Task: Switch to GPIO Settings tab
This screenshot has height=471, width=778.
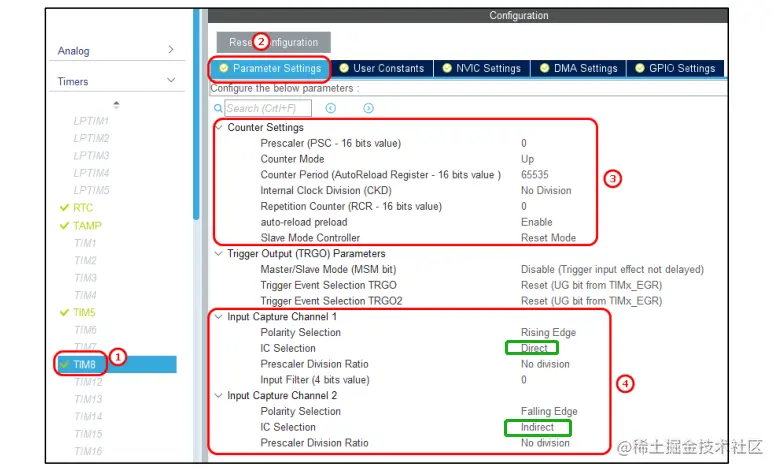Action: (x=676, y=68)
